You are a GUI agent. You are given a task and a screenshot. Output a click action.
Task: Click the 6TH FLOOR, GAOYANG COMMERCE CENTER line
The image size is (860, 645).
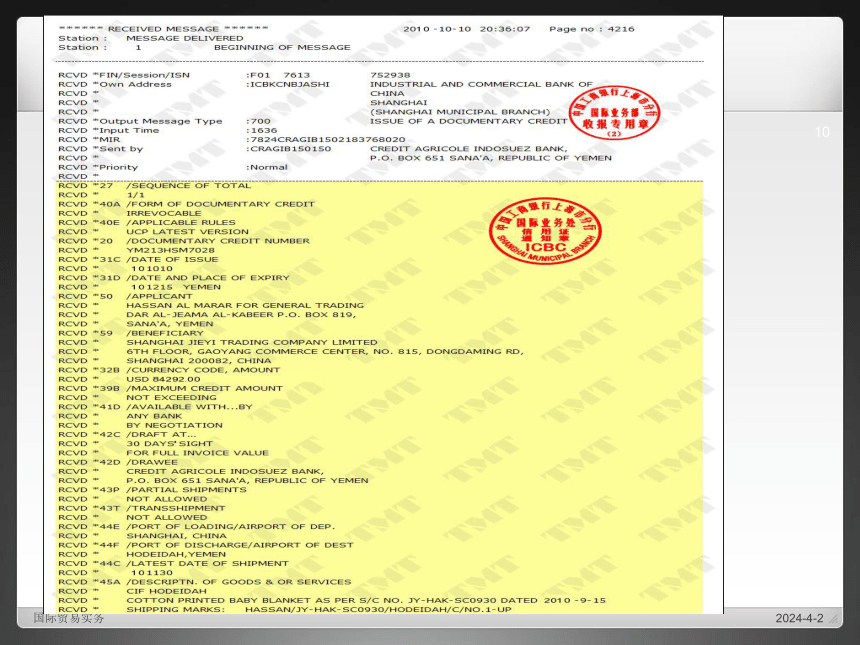325,352
